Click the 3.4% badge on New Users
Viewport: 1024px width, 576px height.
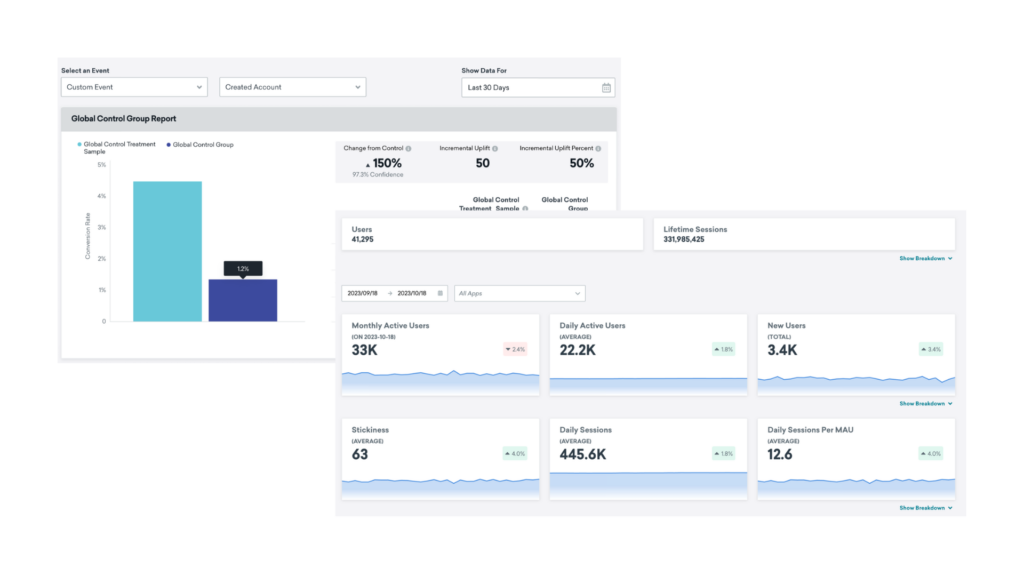[x=931, y=349]
